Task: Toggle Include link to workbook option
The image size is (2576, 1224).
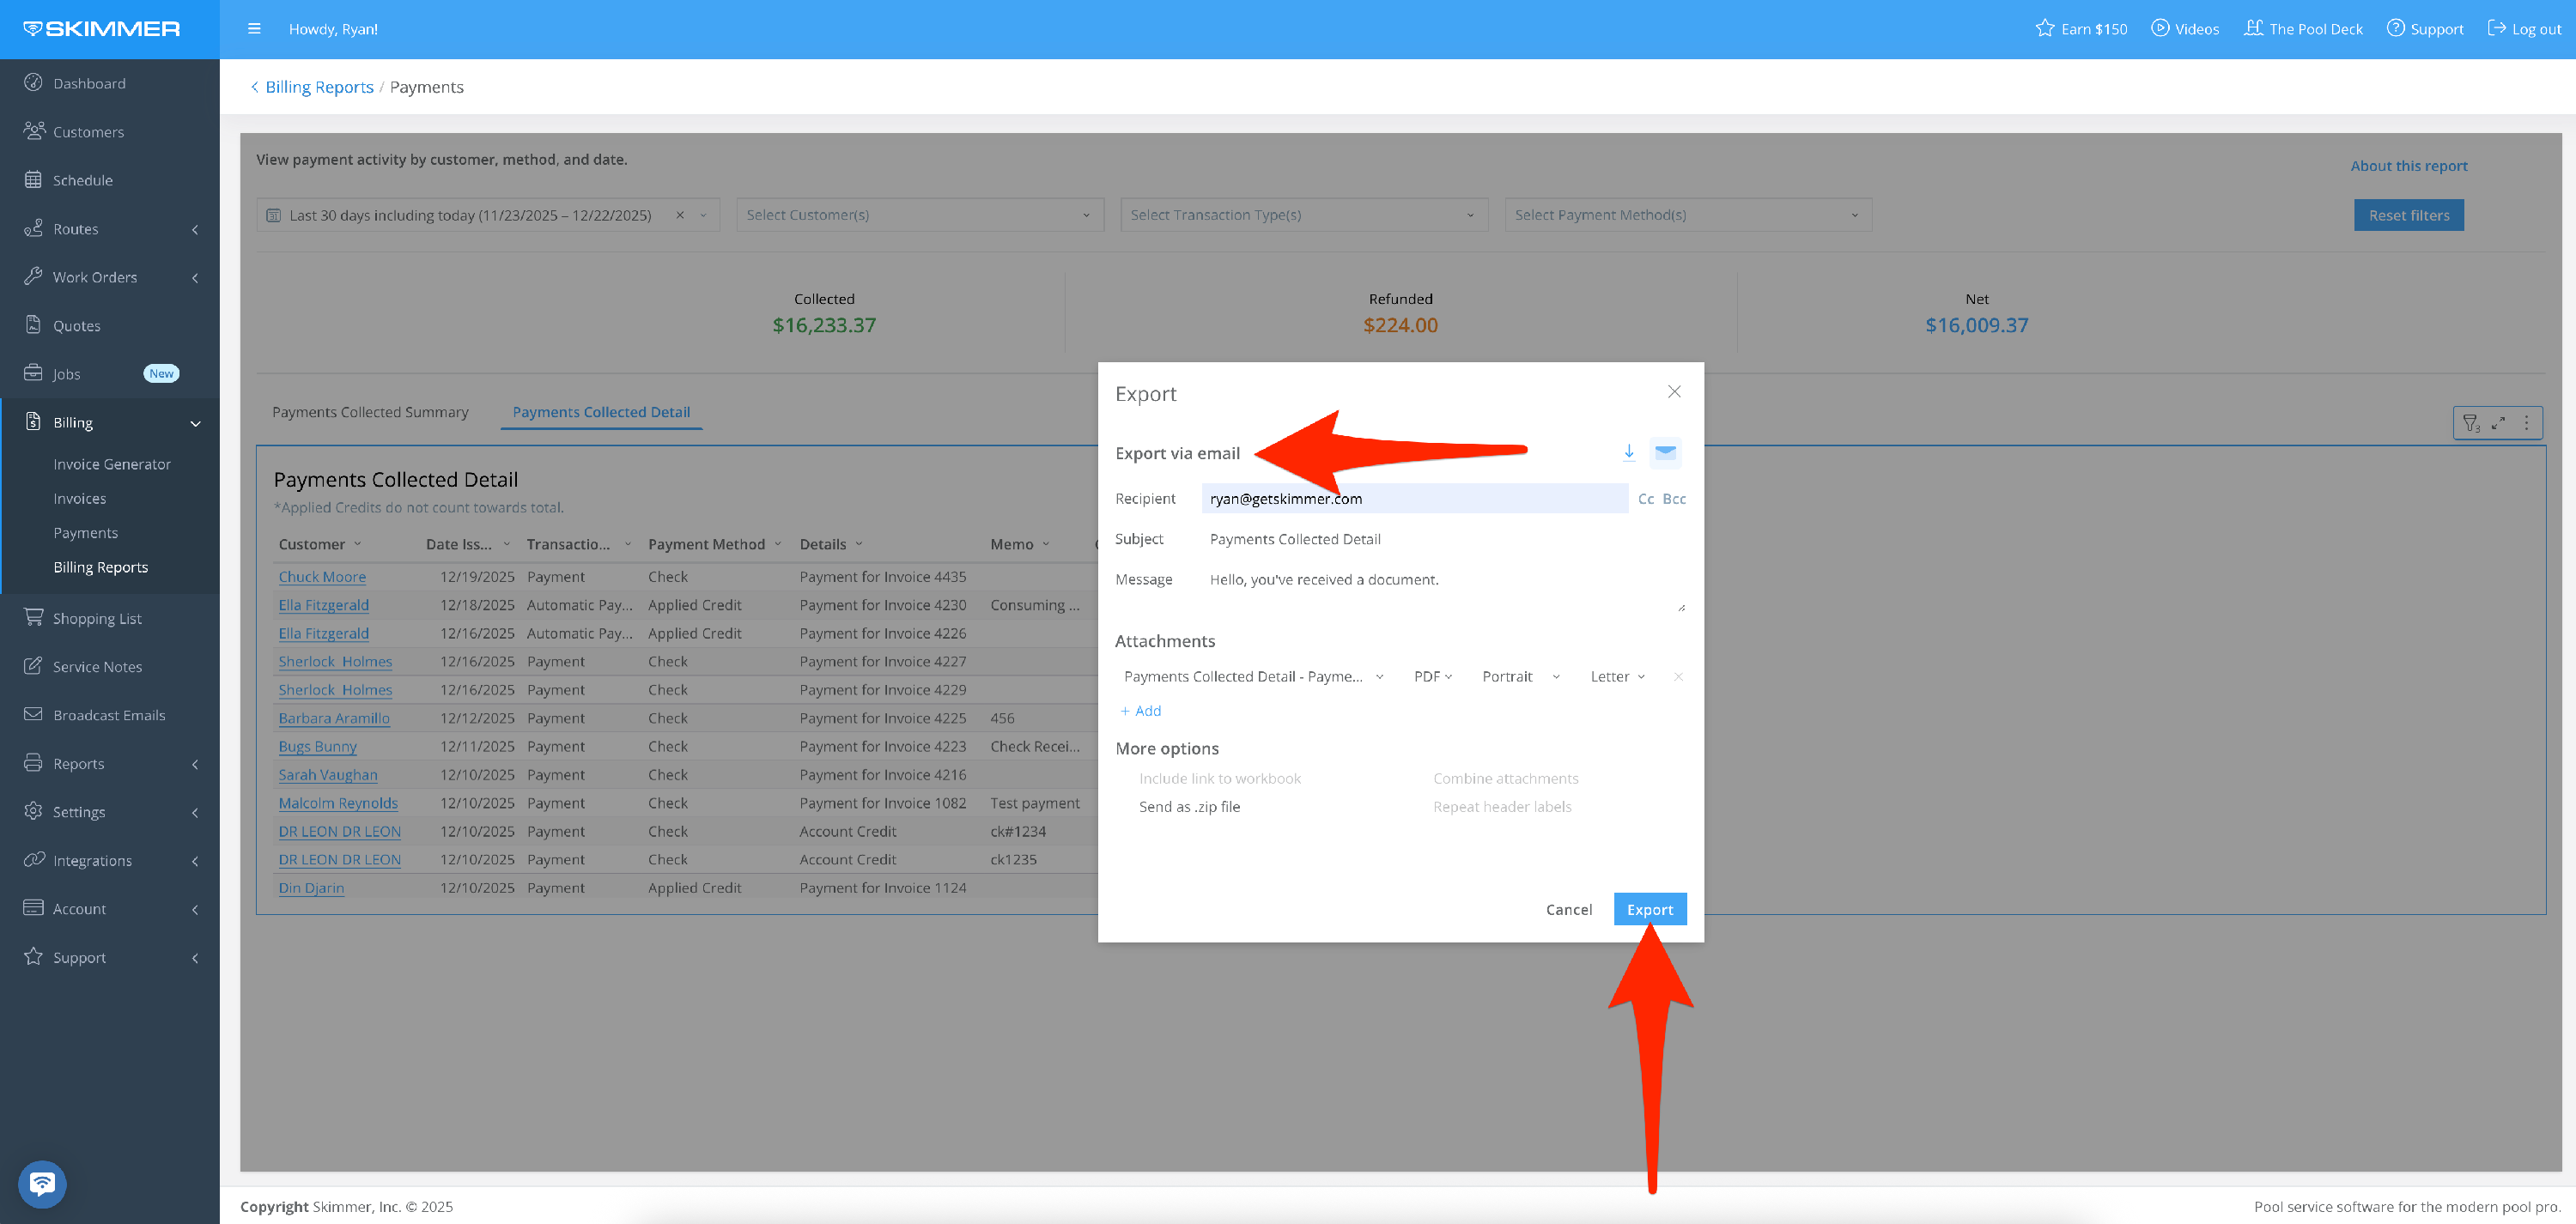Action: (1219, 778)
